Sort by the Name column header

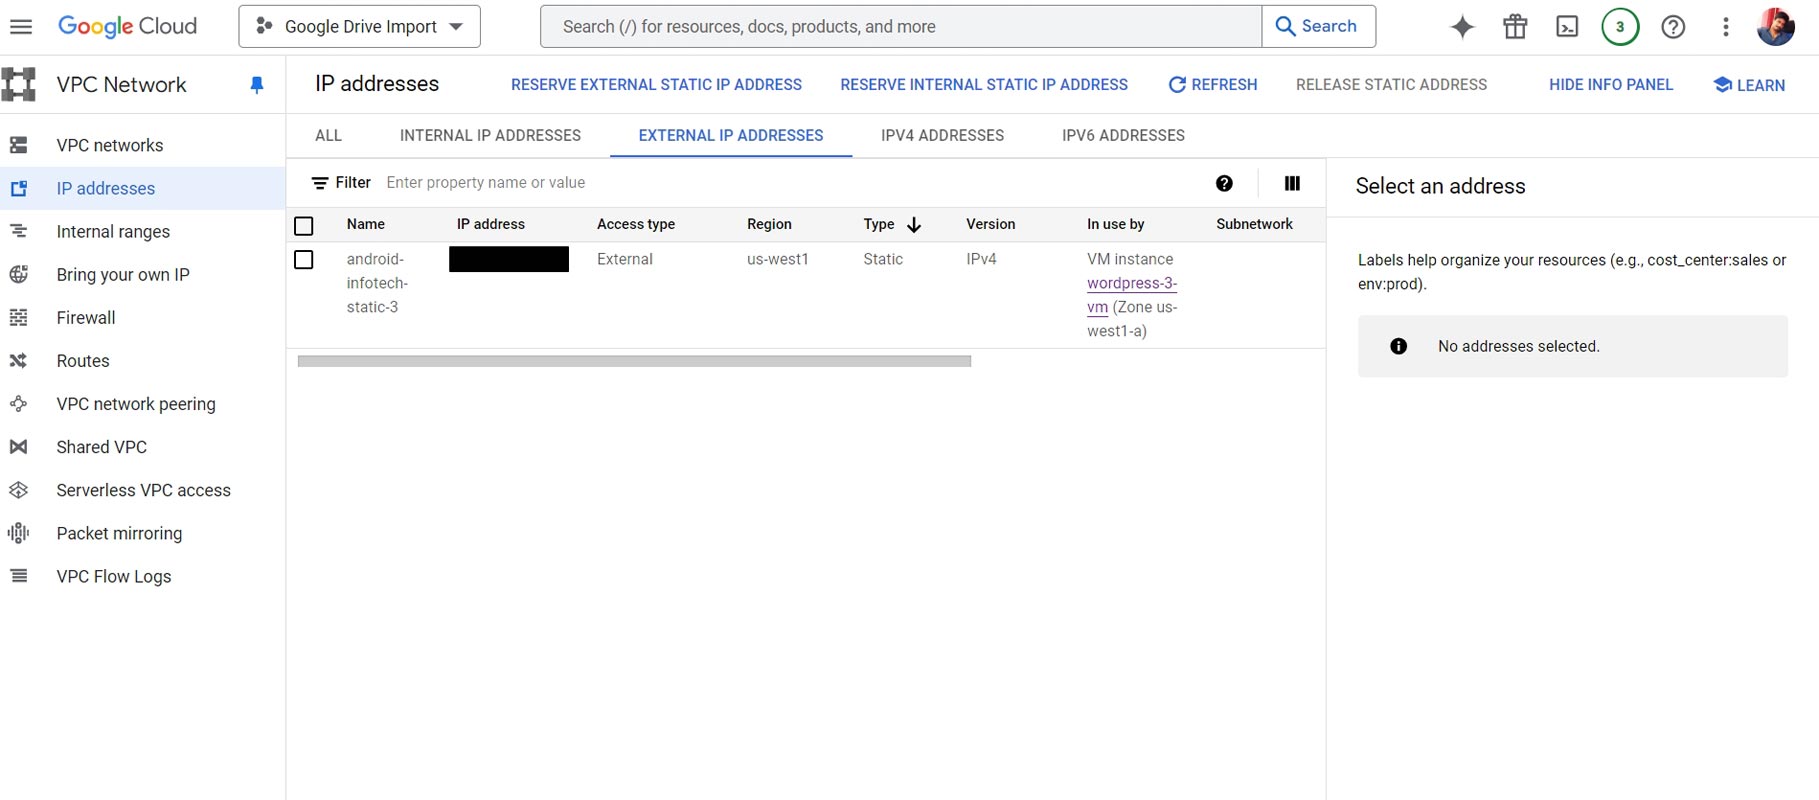[x=366, y=224]
